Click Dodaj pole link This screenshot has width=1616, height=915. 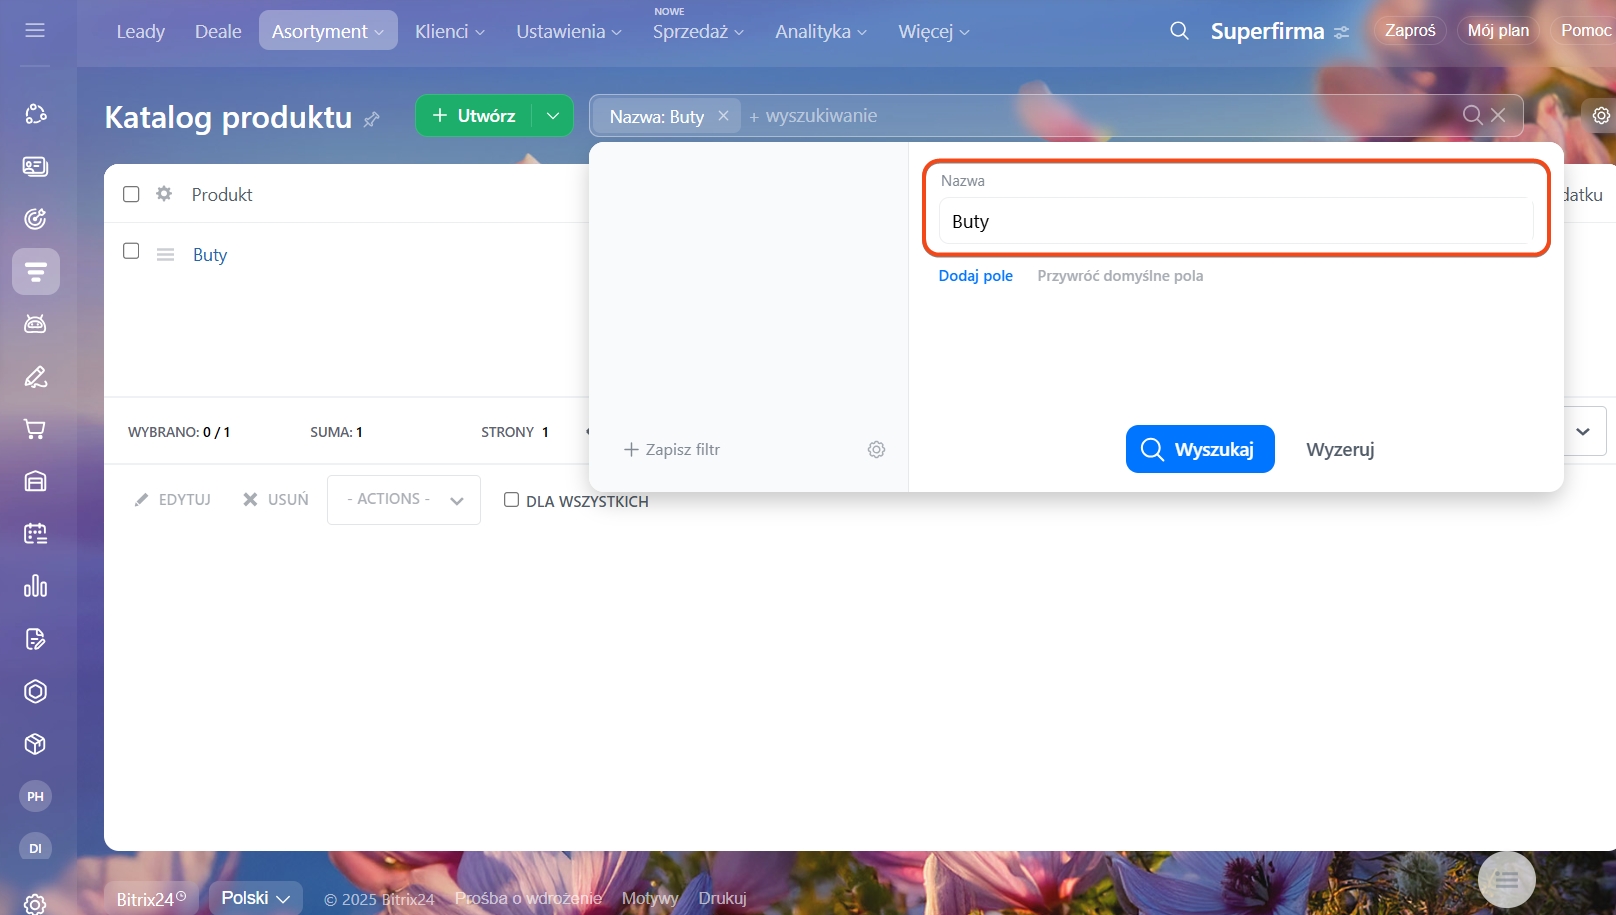coord(975,276)
